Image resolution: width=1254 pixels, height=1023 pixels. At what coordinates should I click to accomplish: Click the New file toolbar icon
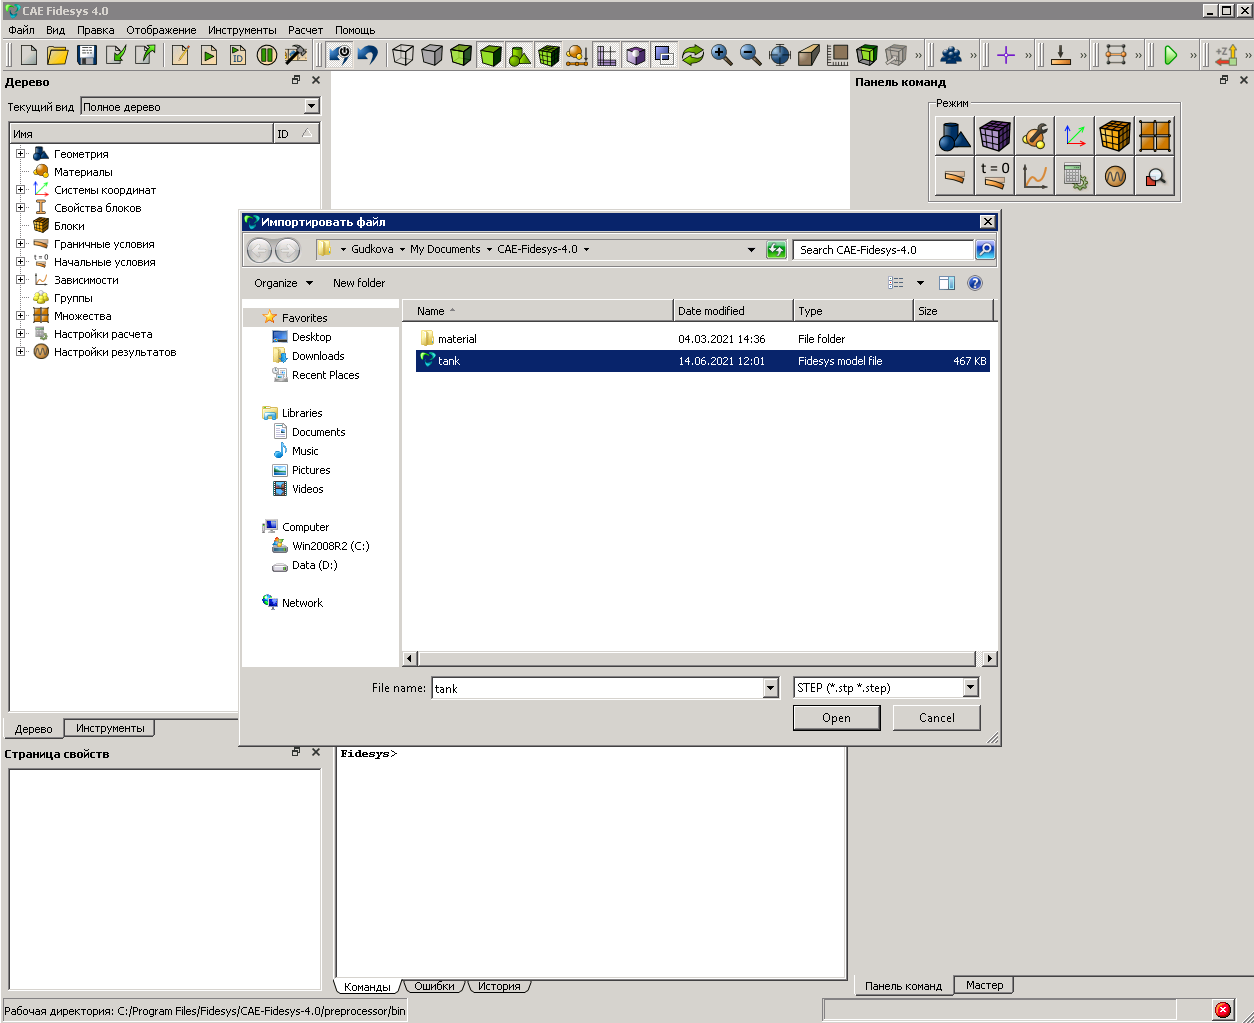point(29,55)
